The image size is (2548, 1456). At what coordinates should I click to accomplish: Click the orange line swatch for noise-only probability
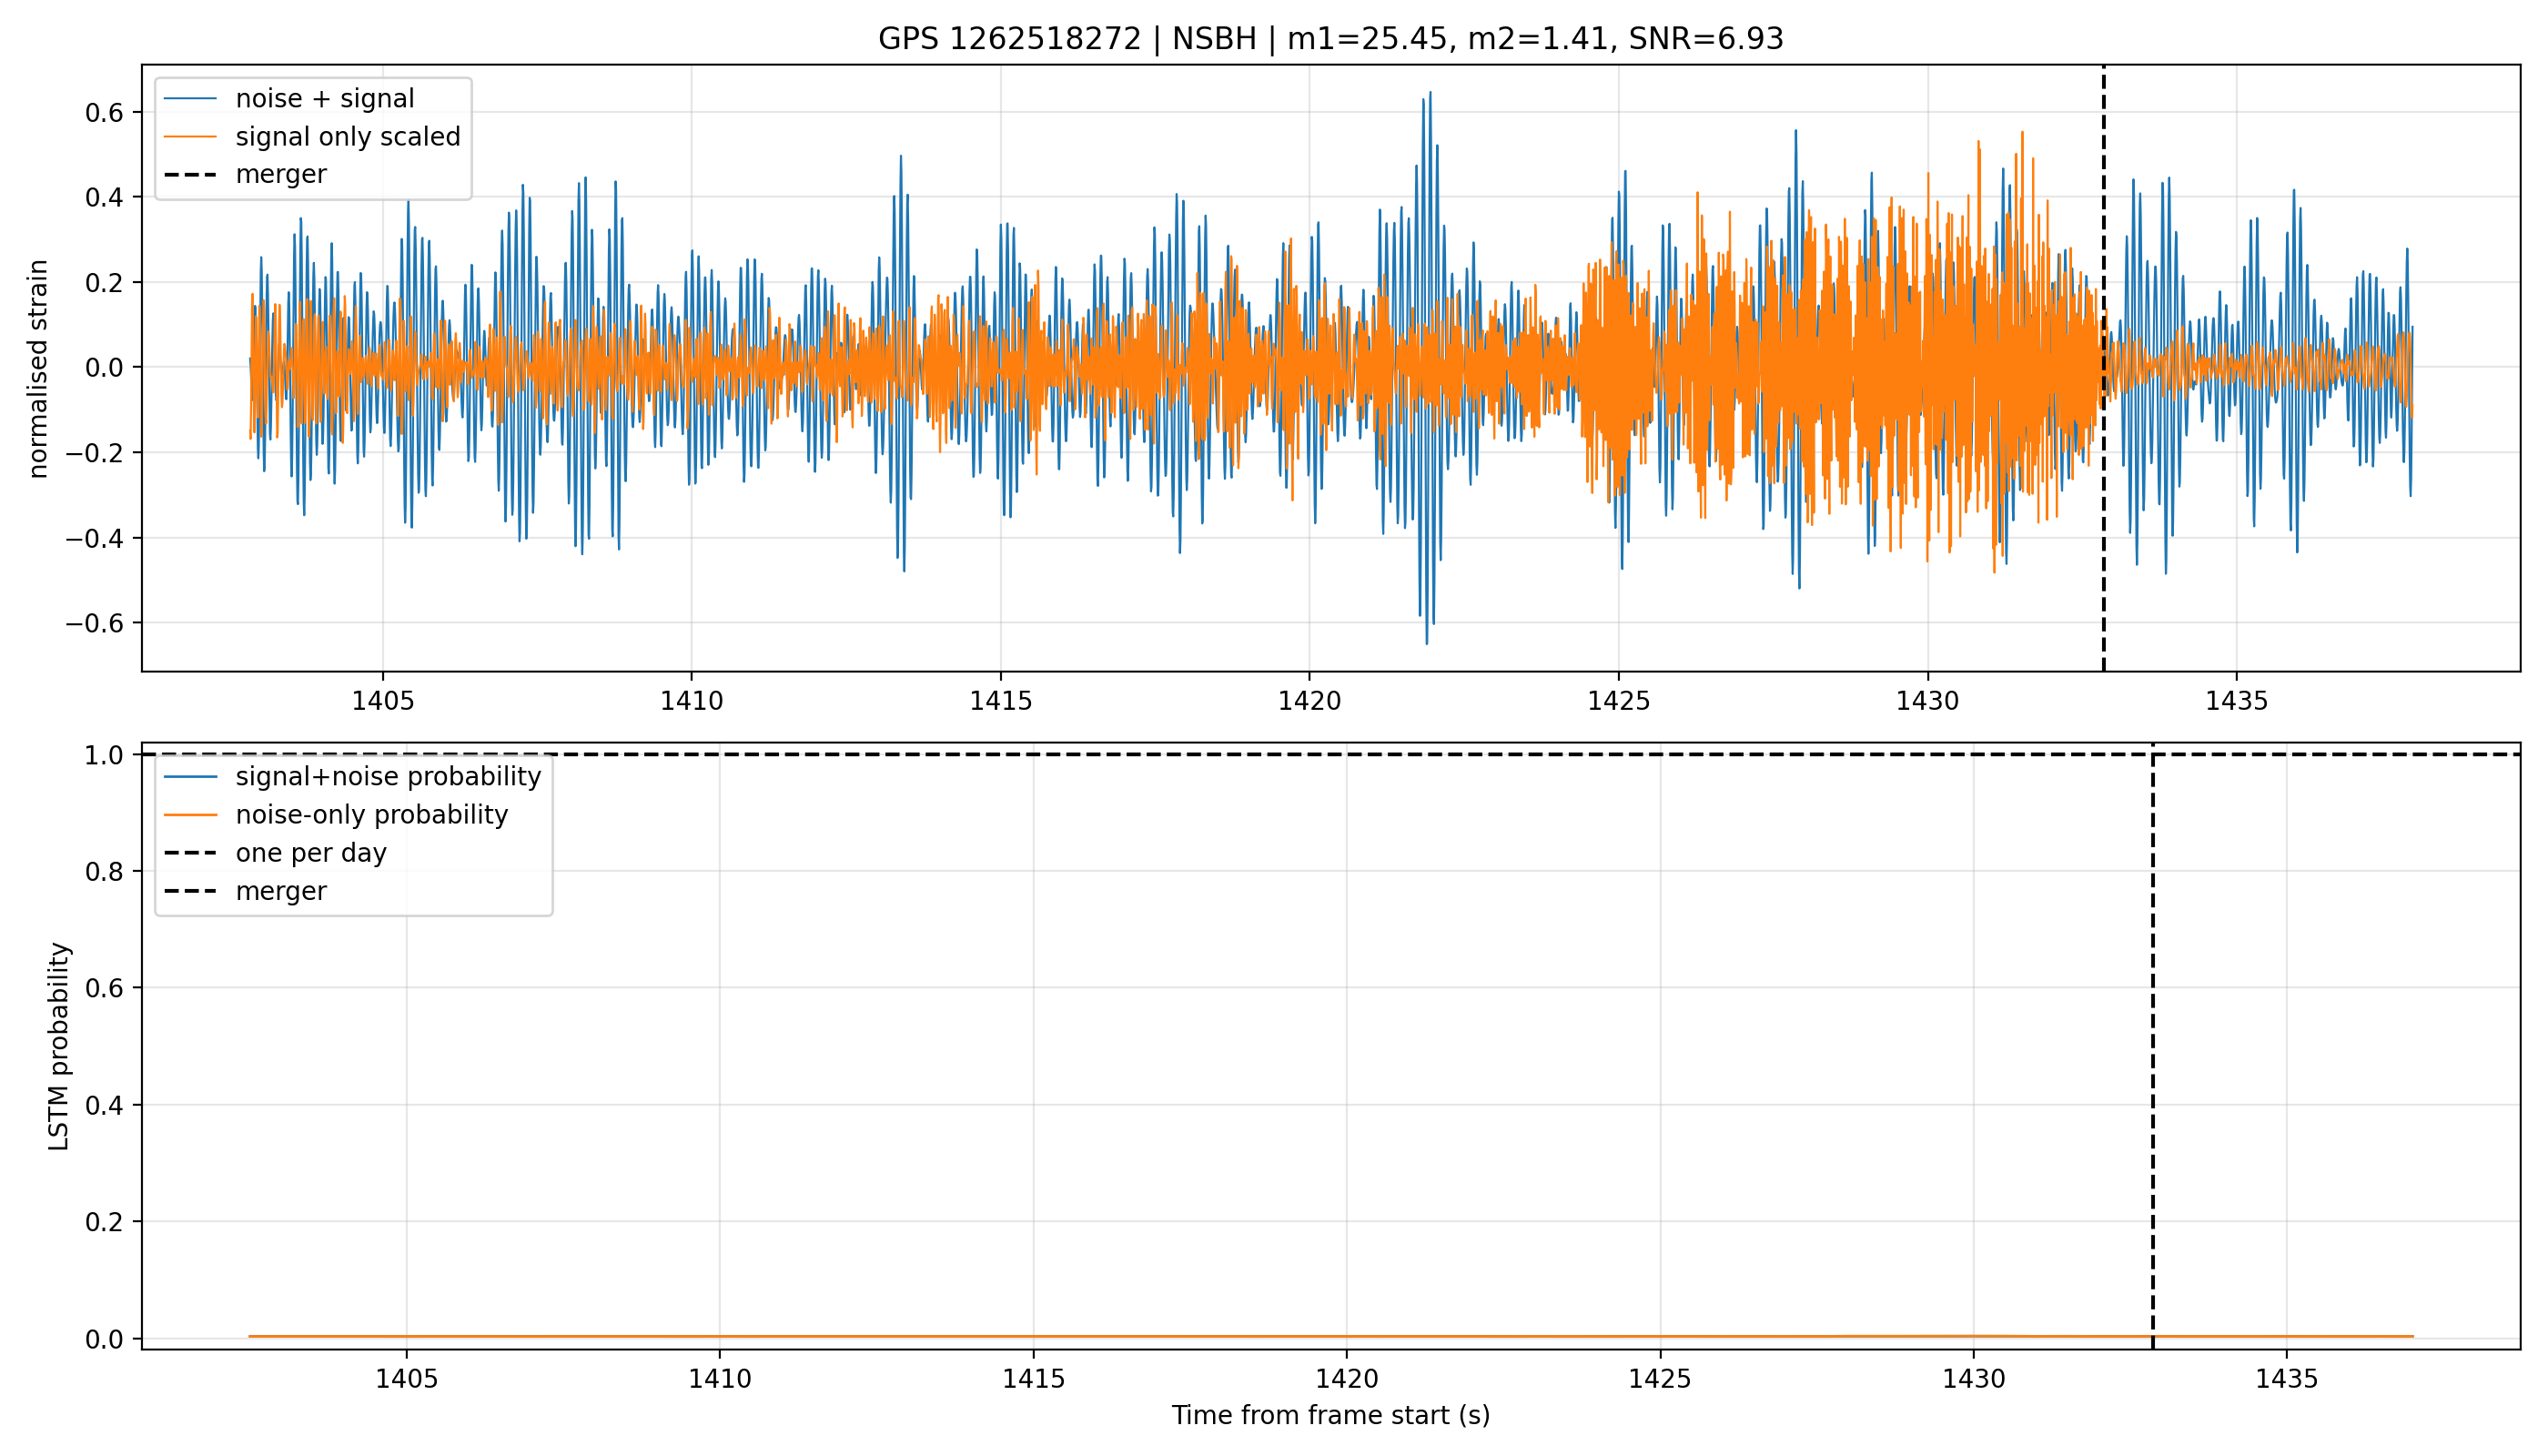(190, 814)
